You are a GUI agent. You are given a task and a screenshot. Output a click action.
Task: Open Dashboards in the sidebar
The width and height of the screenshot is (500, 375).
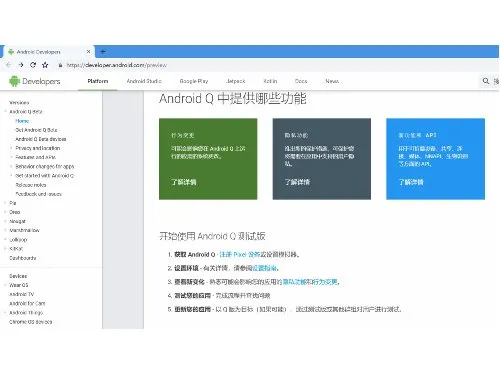(23, 258)
